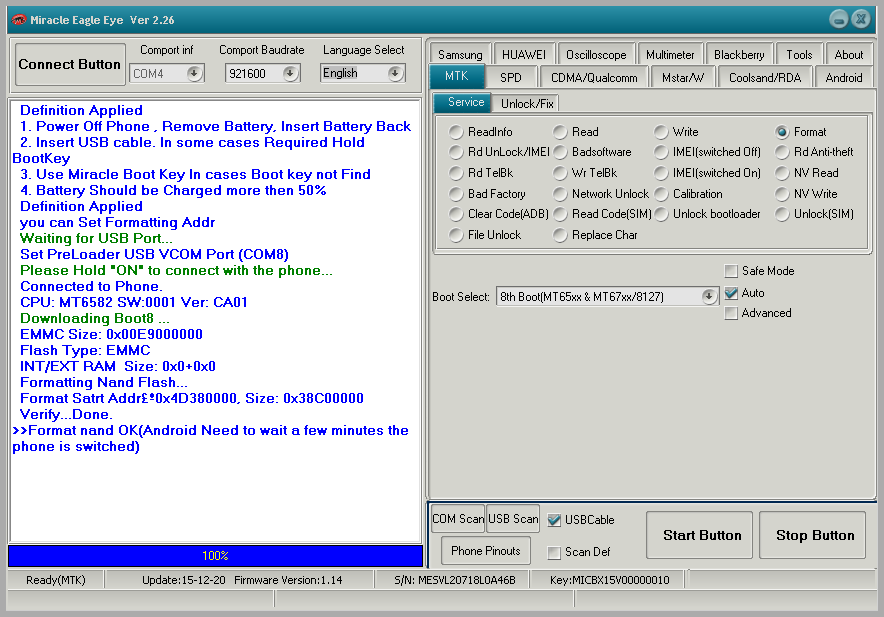Select the ReadInfo radio option
884x617 pixels.
(456, 132)
